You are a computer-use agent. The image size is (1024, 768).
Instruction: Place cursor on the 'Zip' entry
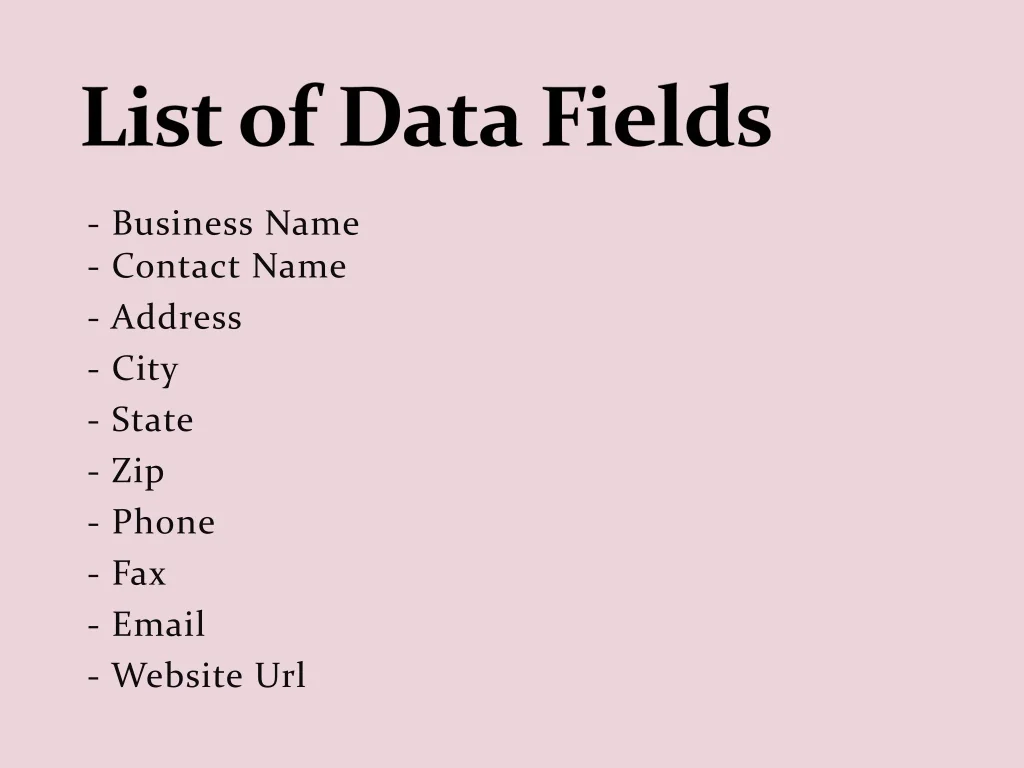(138, 471)
